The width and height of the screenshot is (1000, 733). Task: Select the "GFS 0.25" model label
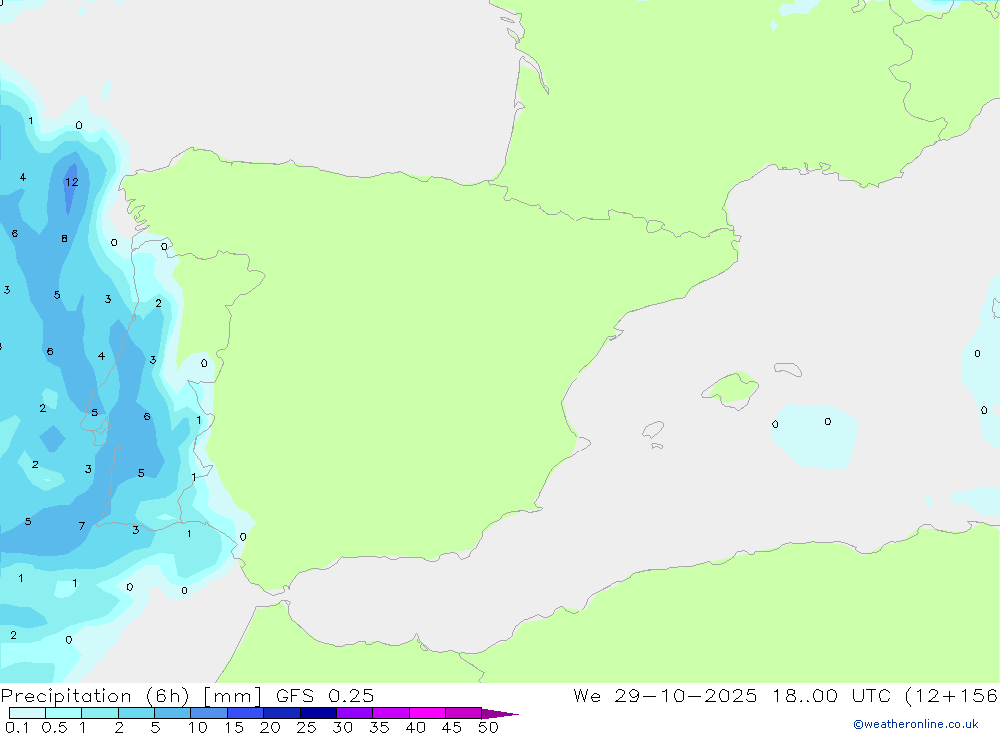click(x=325, y=696)
